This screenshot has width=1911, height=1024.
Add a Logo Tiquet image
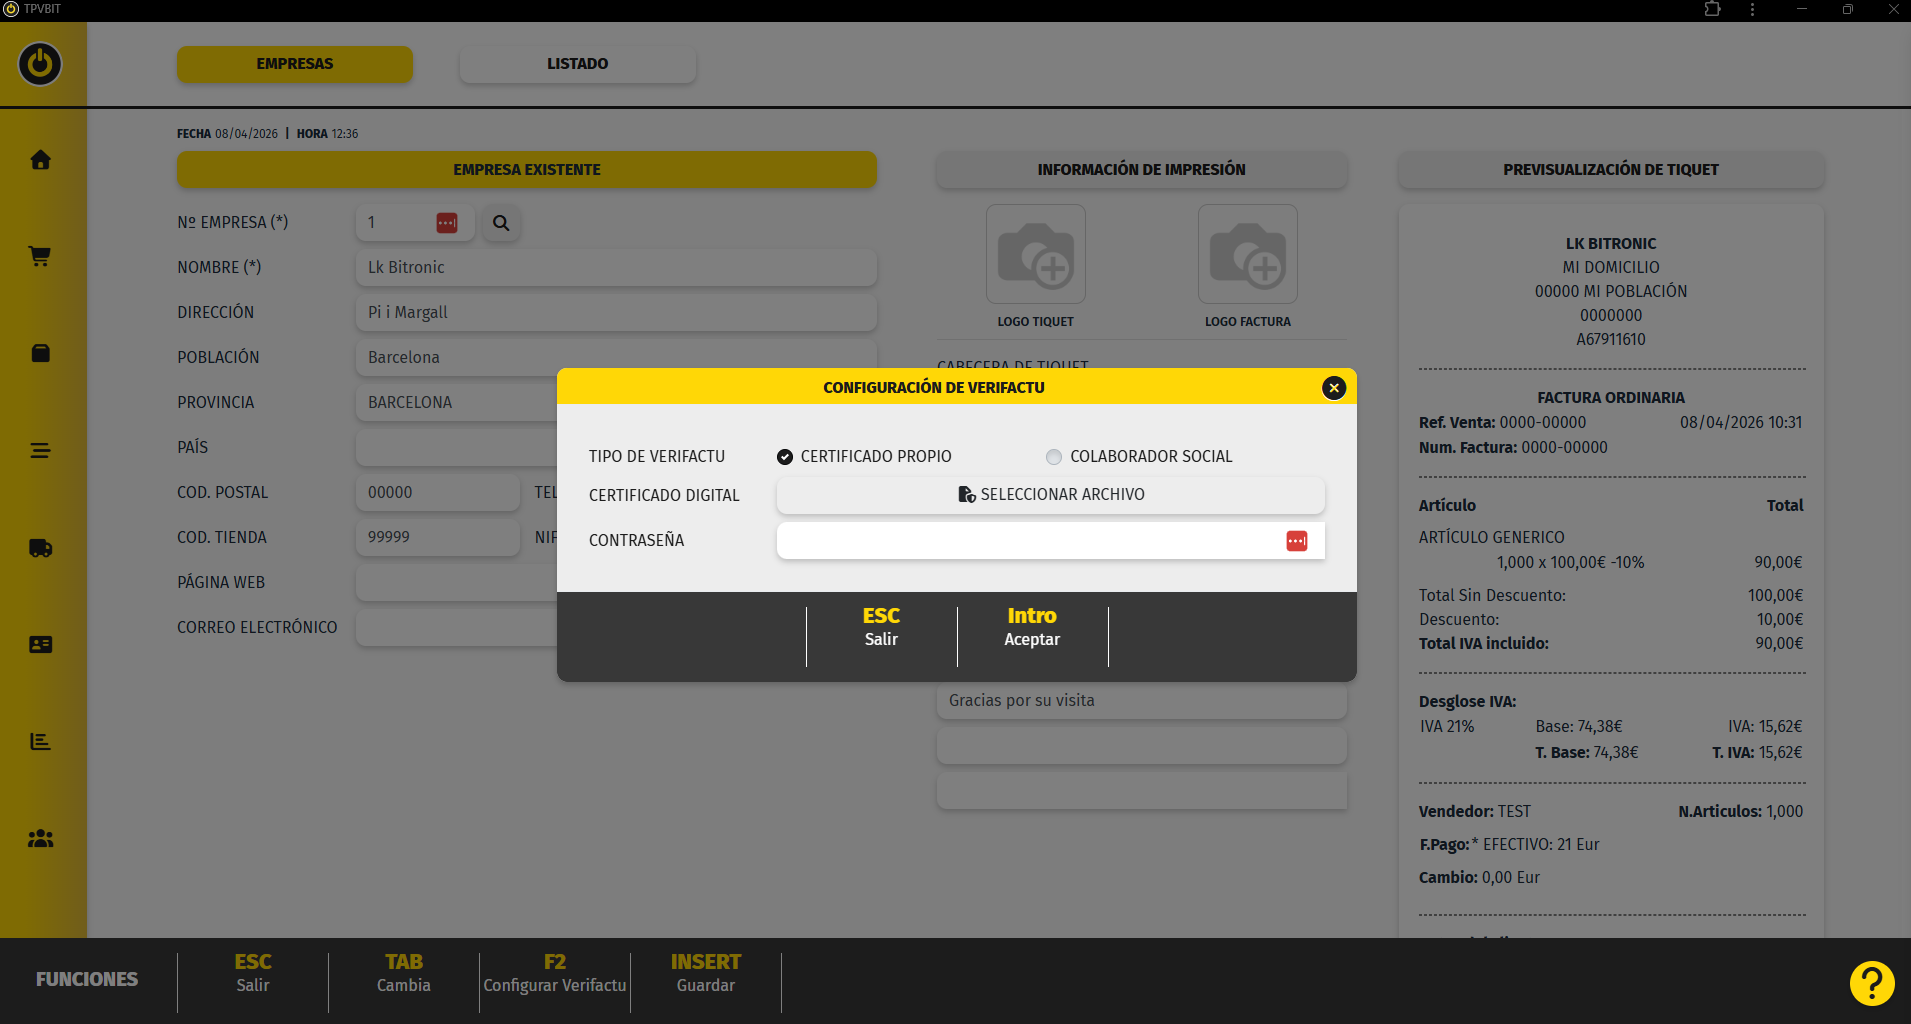point(1035,255)
